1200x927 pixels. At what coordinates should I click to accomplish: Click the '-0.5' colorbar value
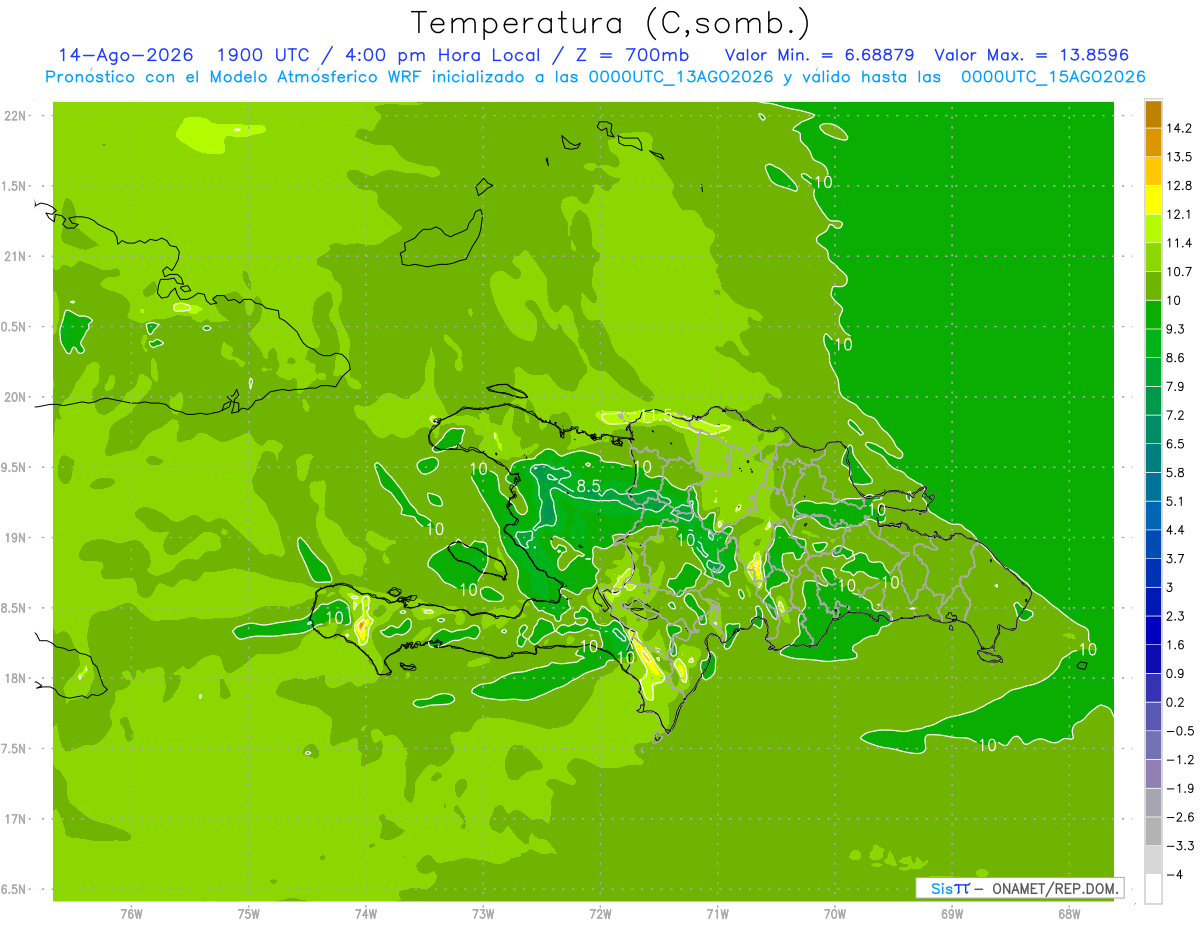click(x=1179, y=731)
